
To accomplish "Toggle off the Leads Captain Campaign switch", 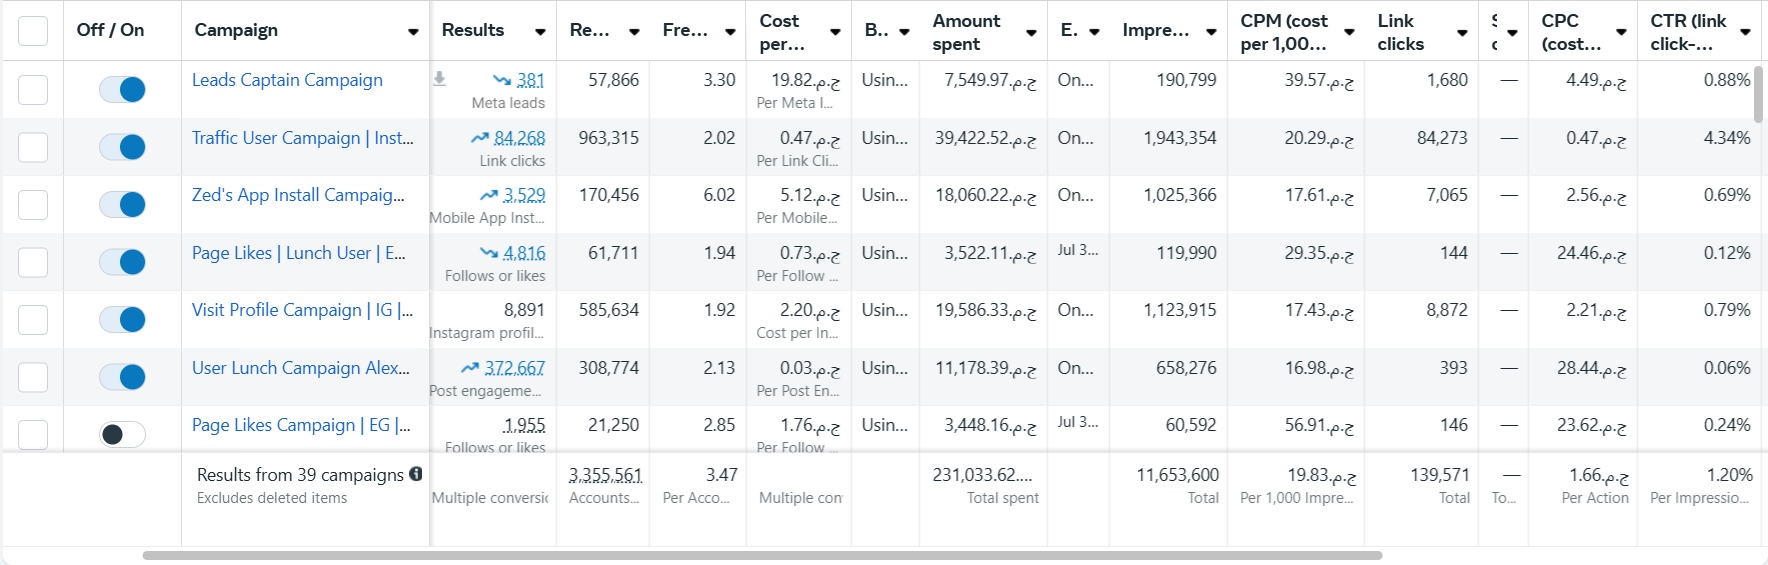I will tap(122, 90).
